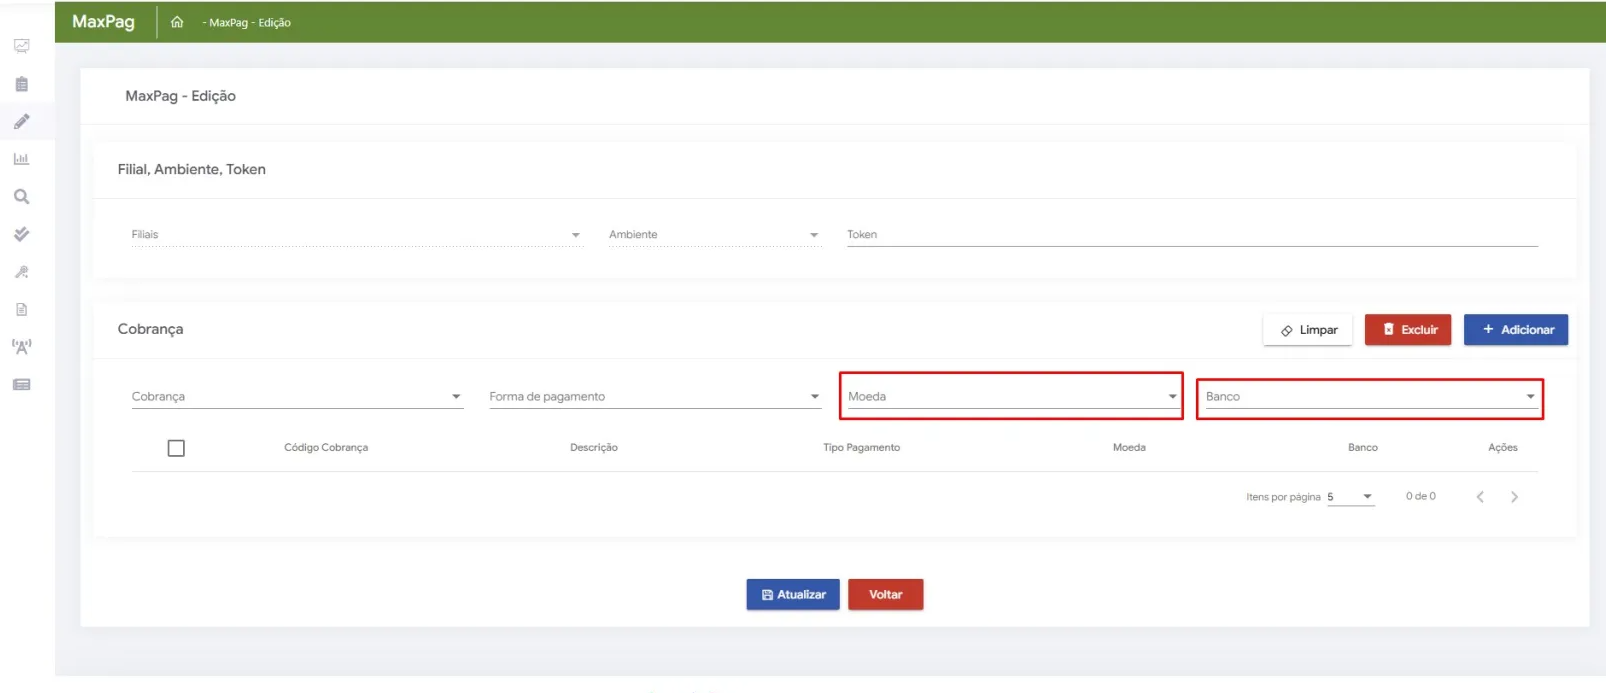Click the bar chart sidebar icon
This screenshot has height=693, width=1606.
[21, 159]
